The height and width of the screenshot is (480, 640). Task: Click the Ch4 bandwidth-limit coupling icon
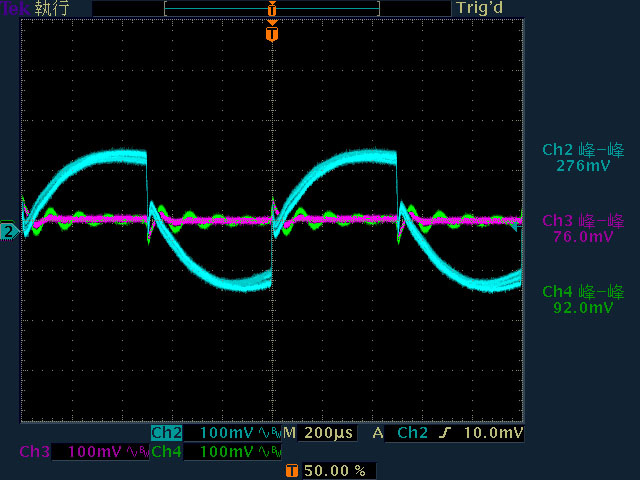[270, 452]
